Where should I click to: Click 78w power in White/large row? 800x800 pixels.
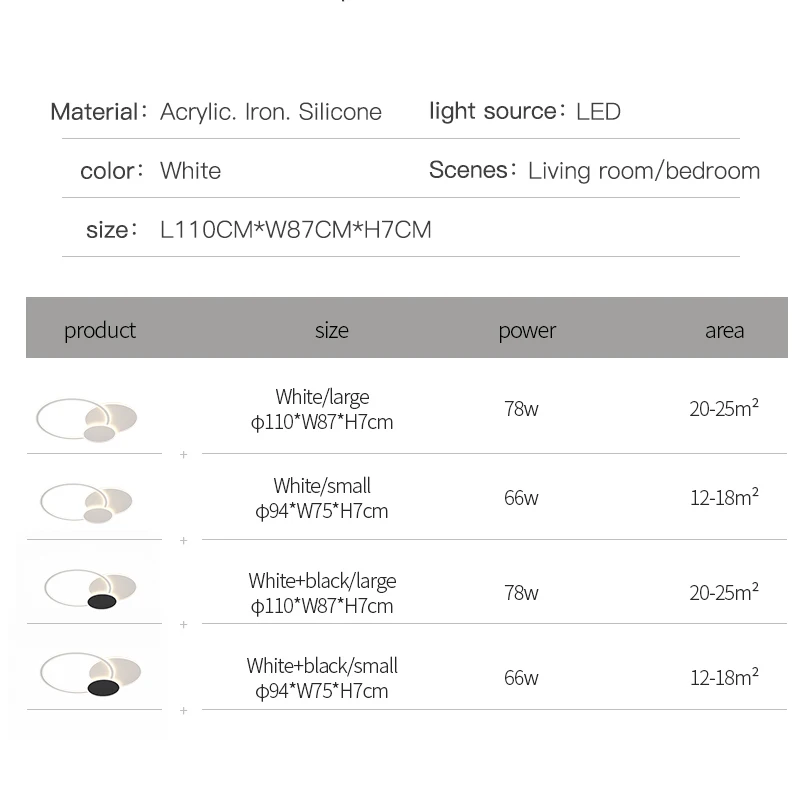[x=521, y=409]
